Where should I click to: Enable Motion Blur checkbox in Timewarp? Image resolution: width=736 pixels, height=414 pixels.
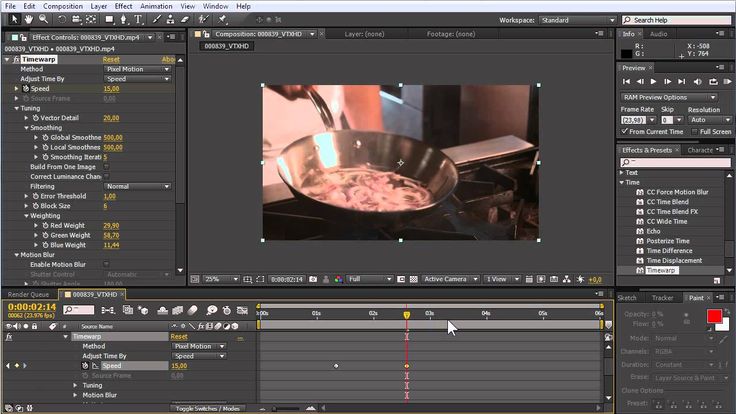coord(106,265)
